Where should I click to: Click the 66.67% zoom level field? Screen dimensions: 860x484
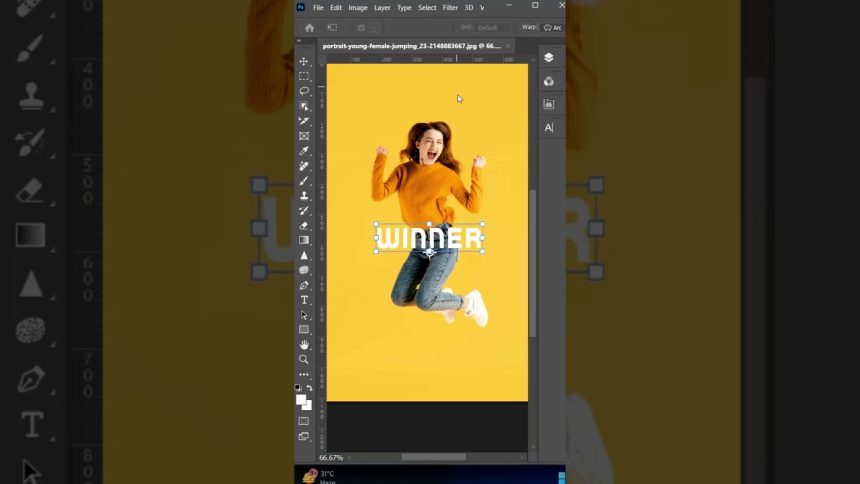click(331, 458)
